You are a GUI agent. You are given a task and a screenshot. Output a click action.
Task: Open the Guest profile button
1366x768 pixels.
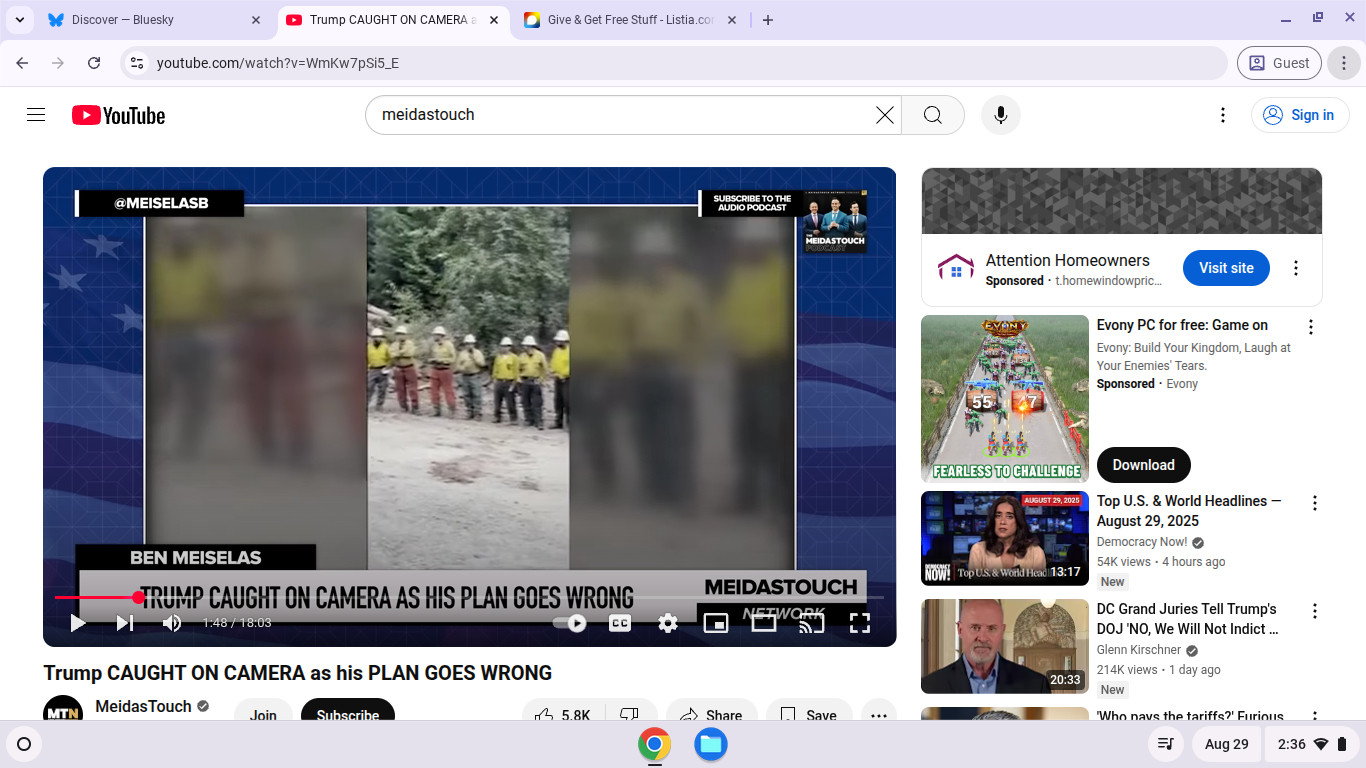[1279, 63]
